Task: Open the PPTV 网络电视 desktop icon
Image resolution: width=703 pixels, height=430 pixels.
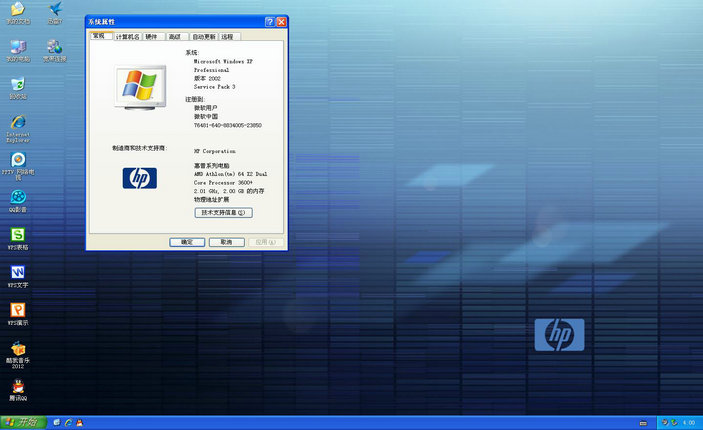Action: click(18, 160)
